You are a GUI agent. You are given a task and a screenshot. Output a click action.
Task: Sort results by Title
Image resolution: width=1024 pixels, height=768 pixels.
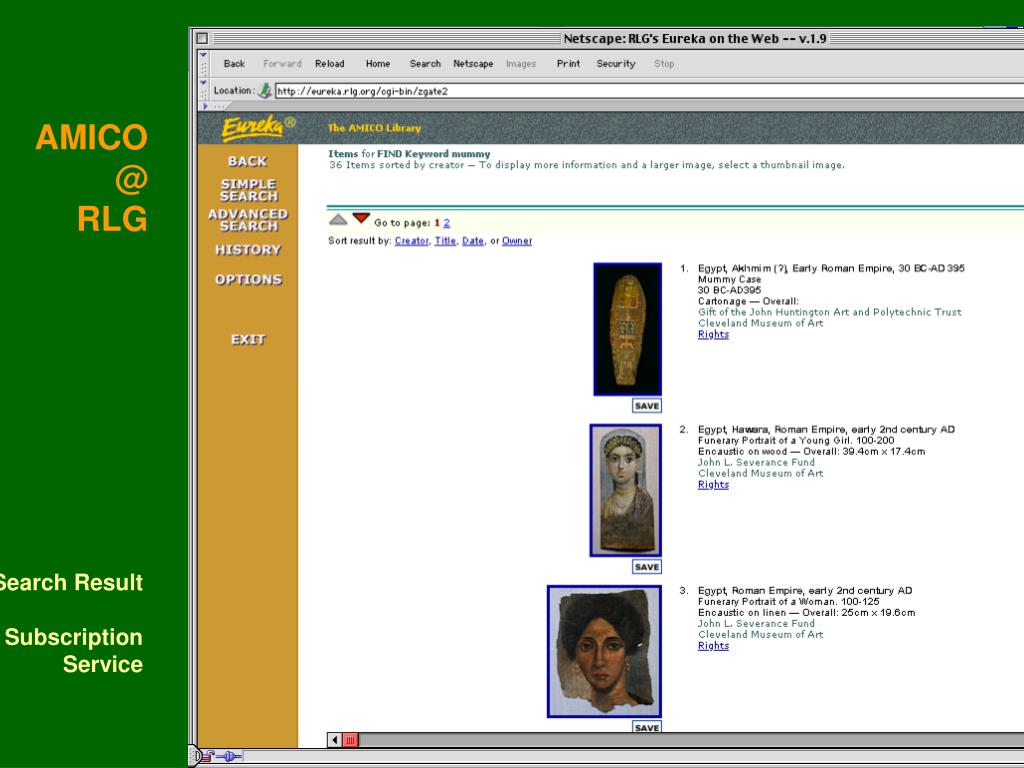click(445, 241)
